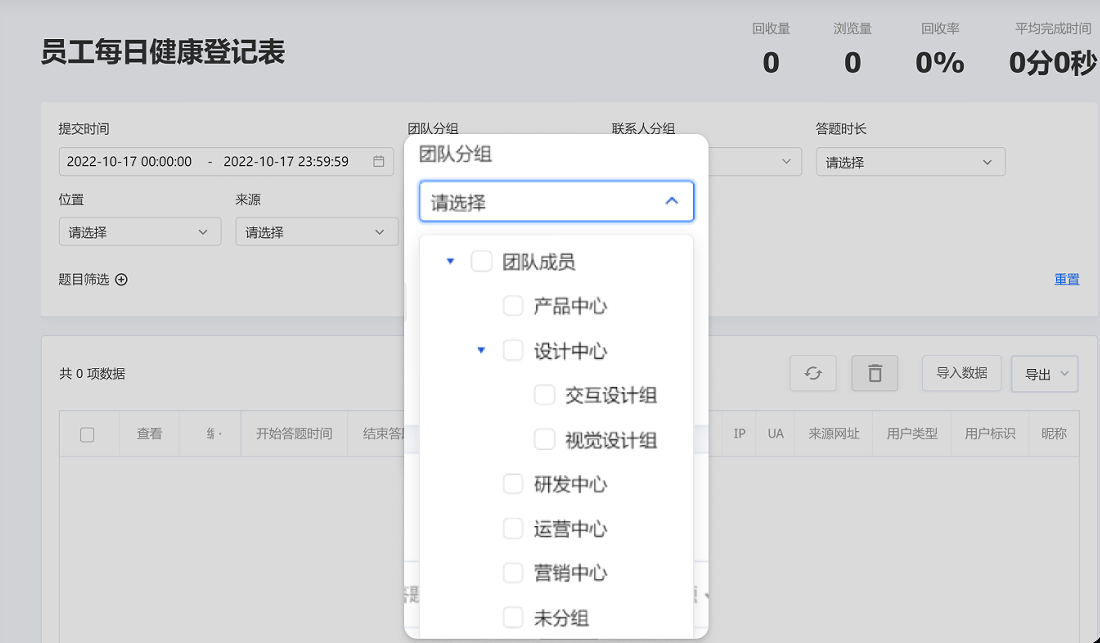Click the start date 2022-10-17 00:00:00 field
Viewport: 1100px width, 643px height.
pos(129,161)
